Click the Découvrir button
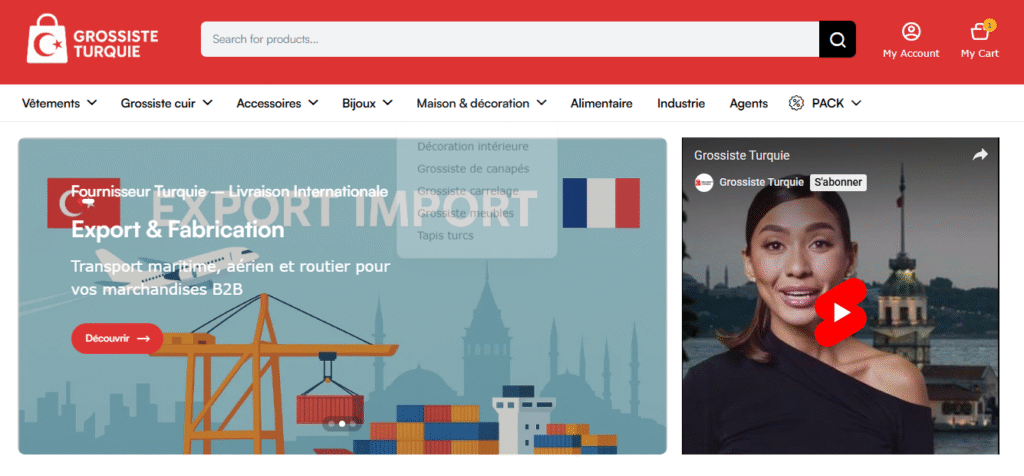The width and height of the screenshot is (1024, 476). pyautogui.click(x=117, y=338)
